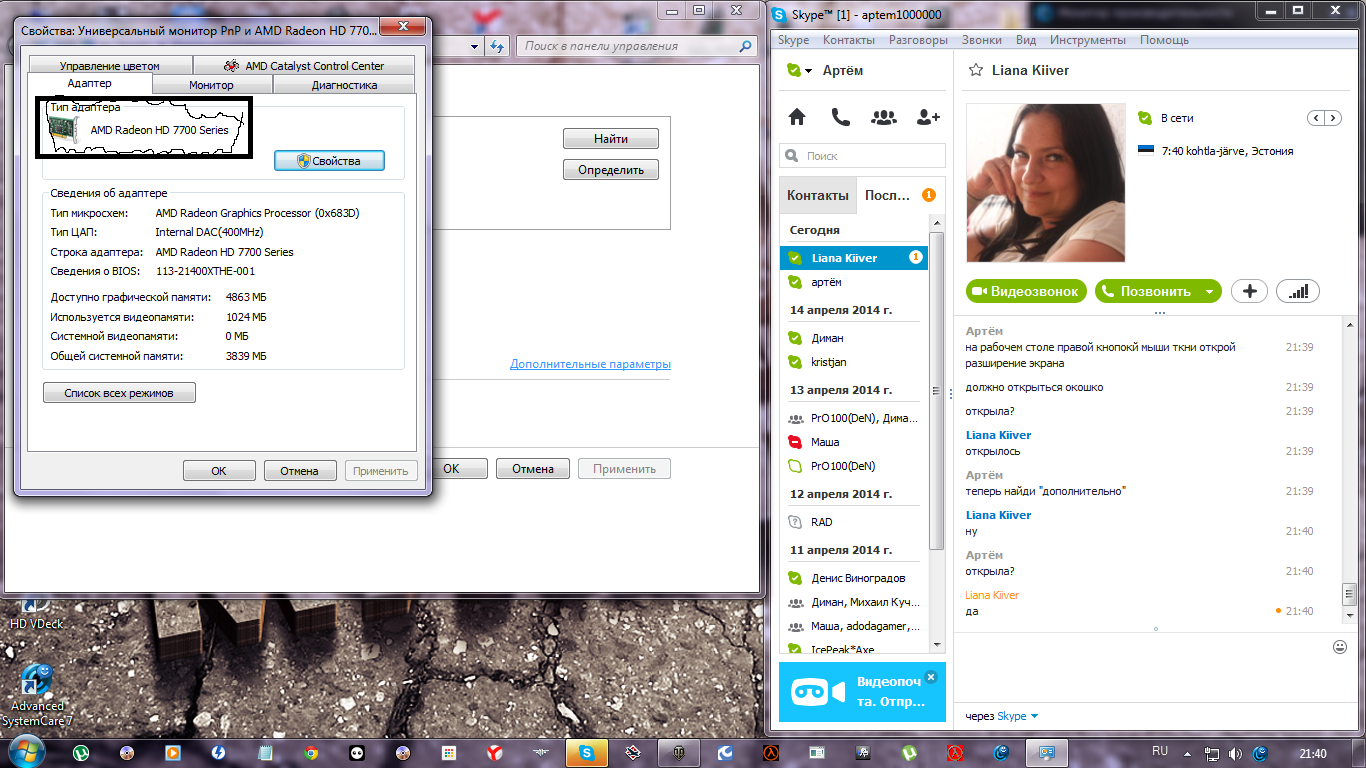
Task: Close the Видеопочта promo banner
Action: pyautogui.click(x=931, y=677)
